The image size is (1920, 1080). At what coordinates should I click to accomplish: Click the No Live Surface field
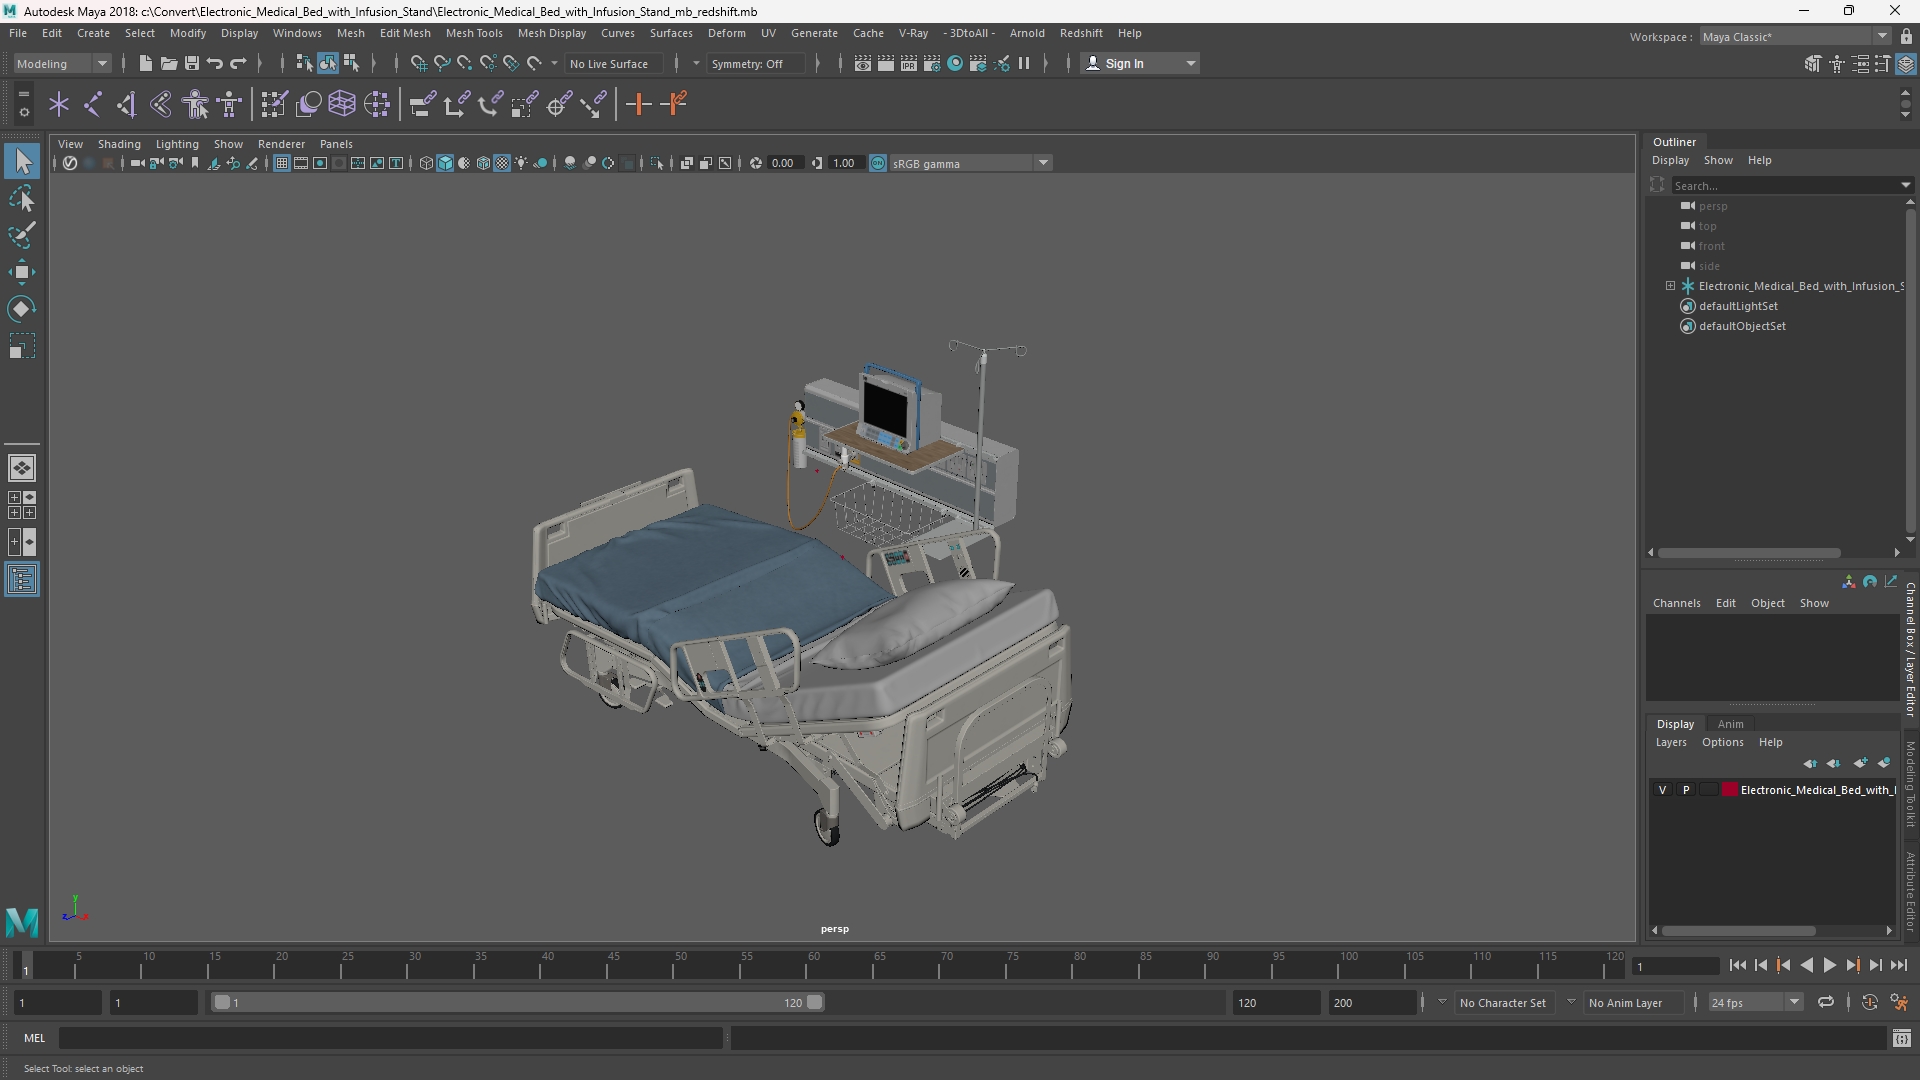coord(612,63)
